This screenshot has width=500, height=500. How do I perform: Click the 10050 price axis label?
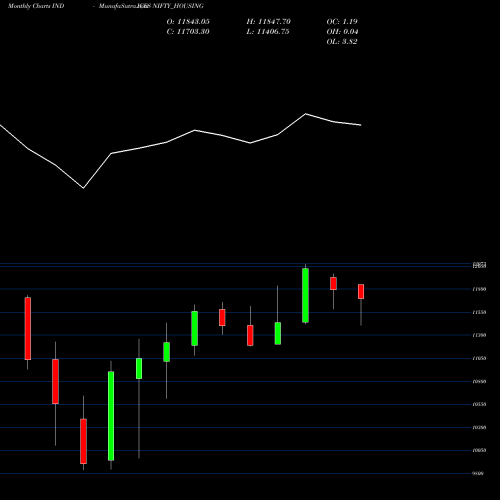[479, 450]
